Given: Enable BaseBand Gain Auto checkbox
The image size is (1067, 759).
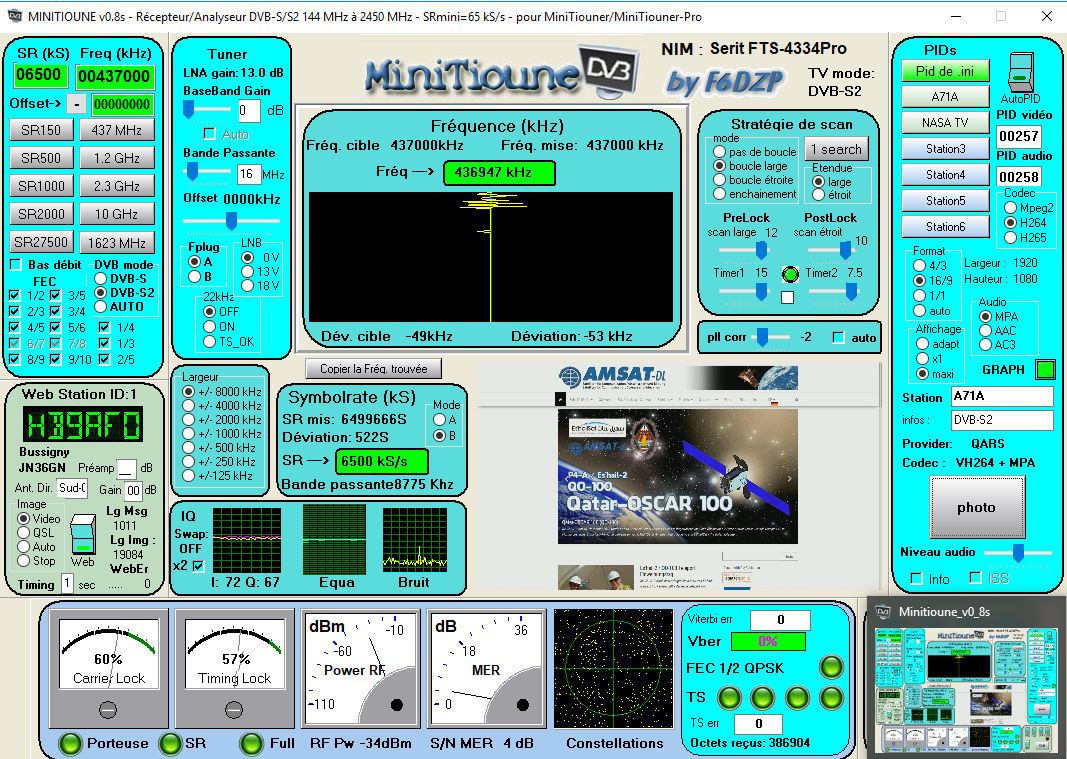Looking at the screenshot, I should coord(210,133).
